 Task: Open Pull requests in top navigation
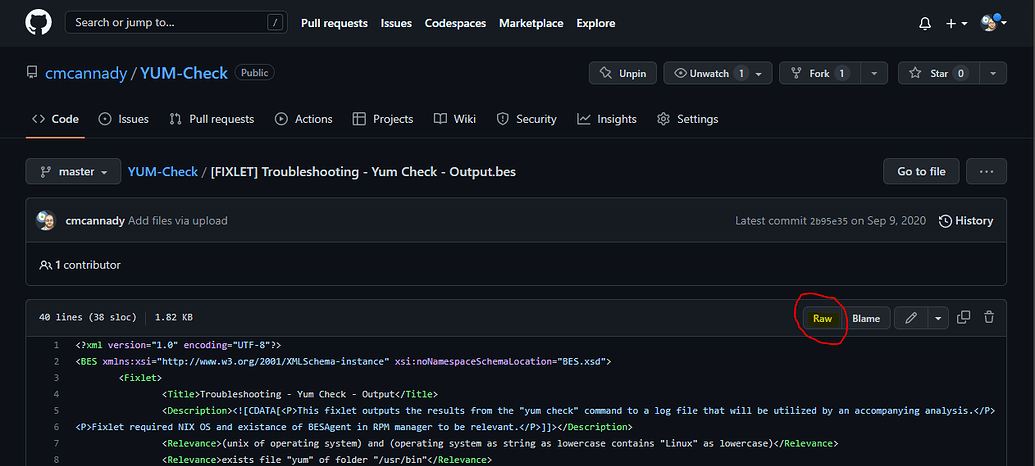334,23
